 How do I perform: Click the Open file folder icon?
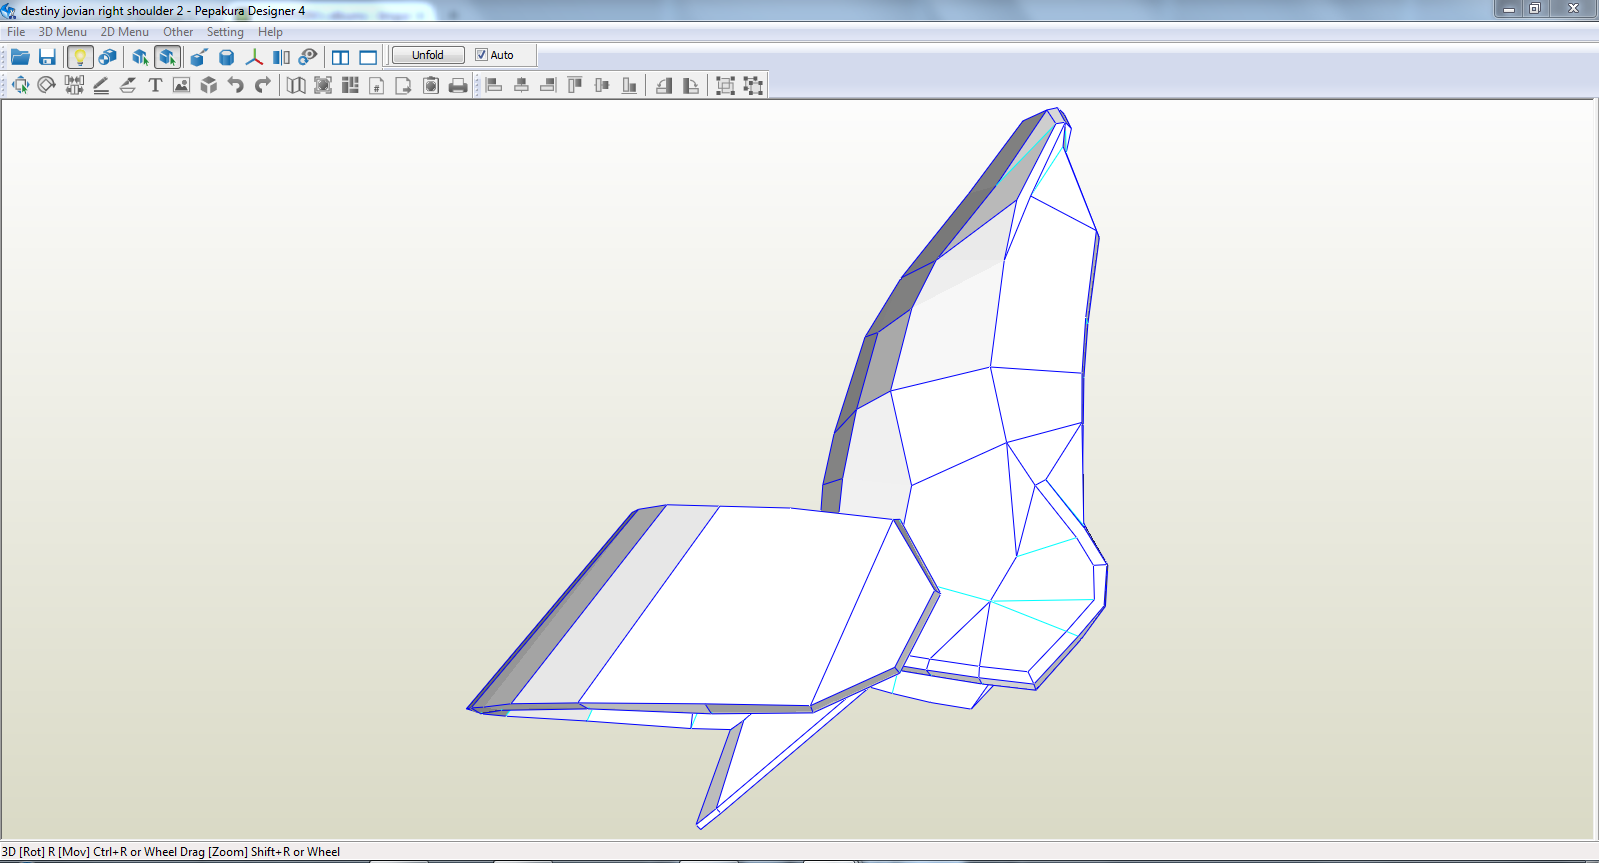[x=20, y=57]
